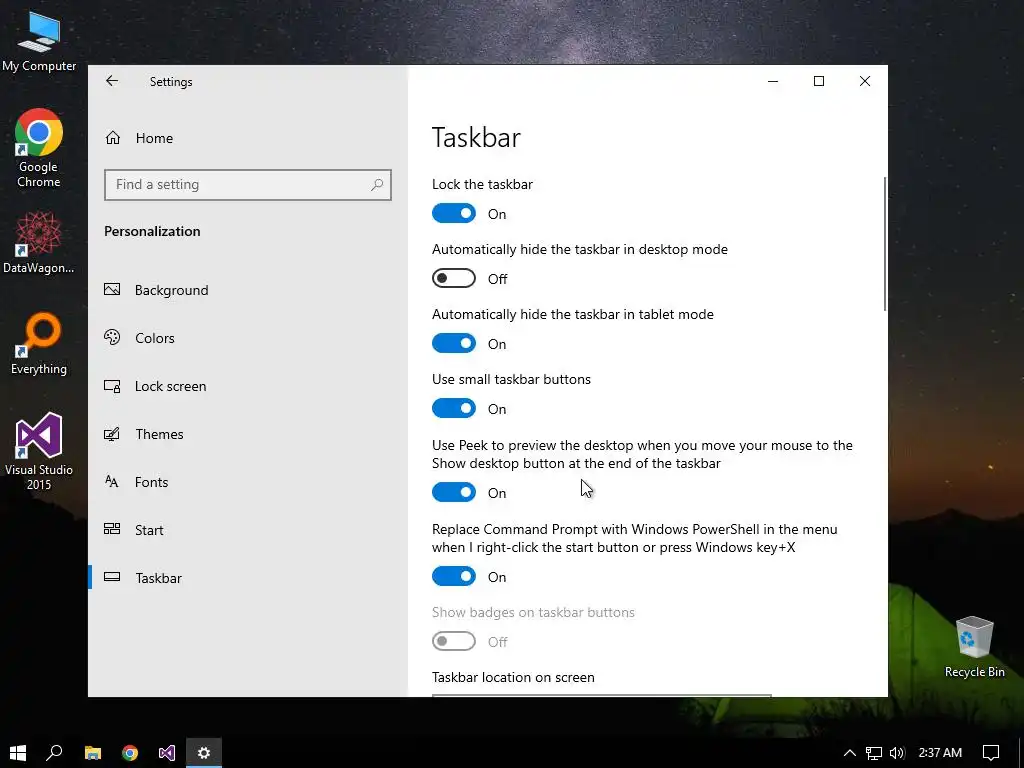This screenshot has width=1024, height=768.
Task: Select My Computer desktop icon
Action: click(x=39, y=40)
